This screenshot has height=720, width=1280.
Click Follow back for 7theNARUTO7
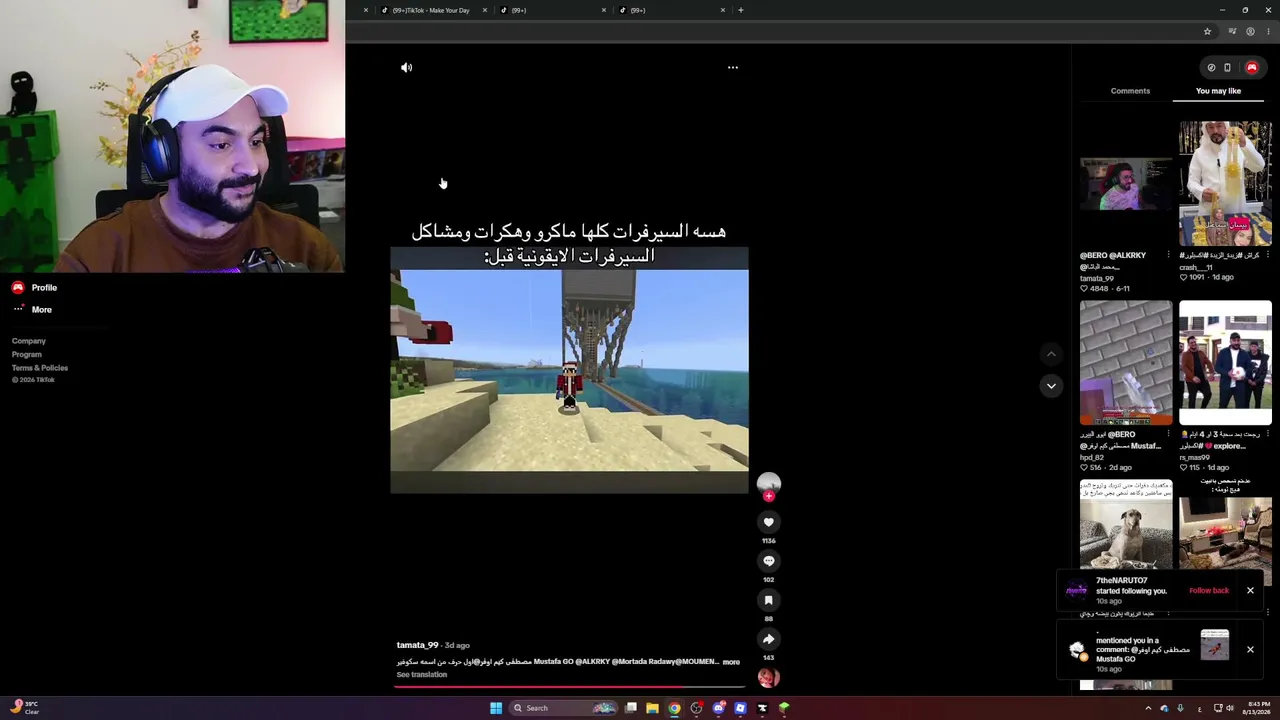pos(1209,591)
